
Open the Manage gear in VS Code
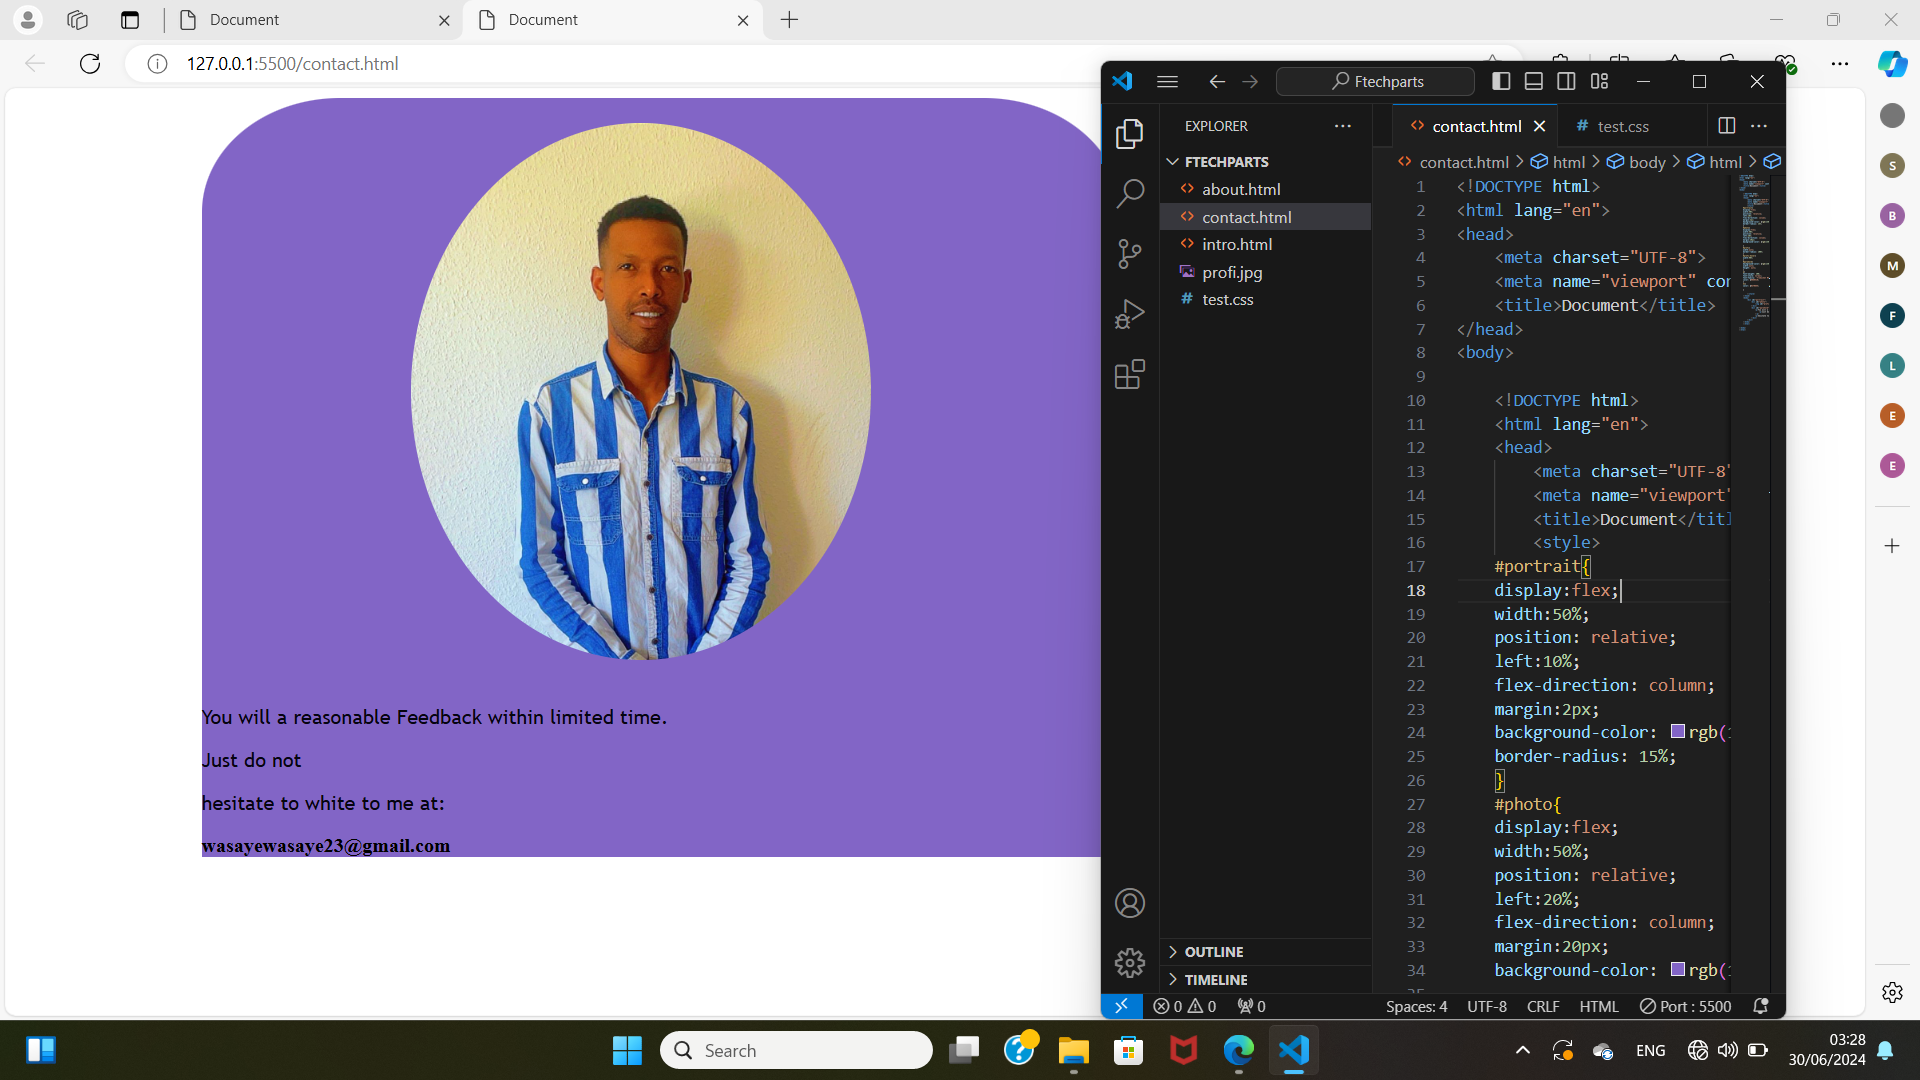point(1130,963)
